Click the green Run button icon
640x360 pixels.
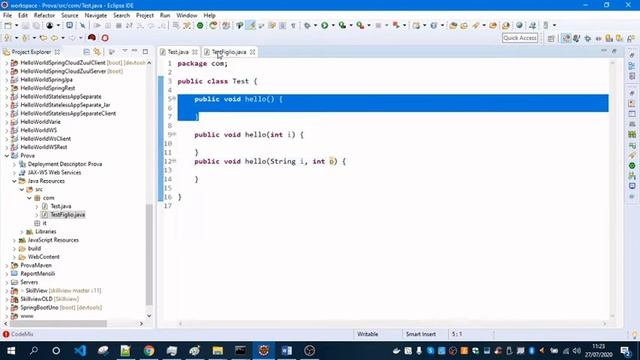point(324,25)
